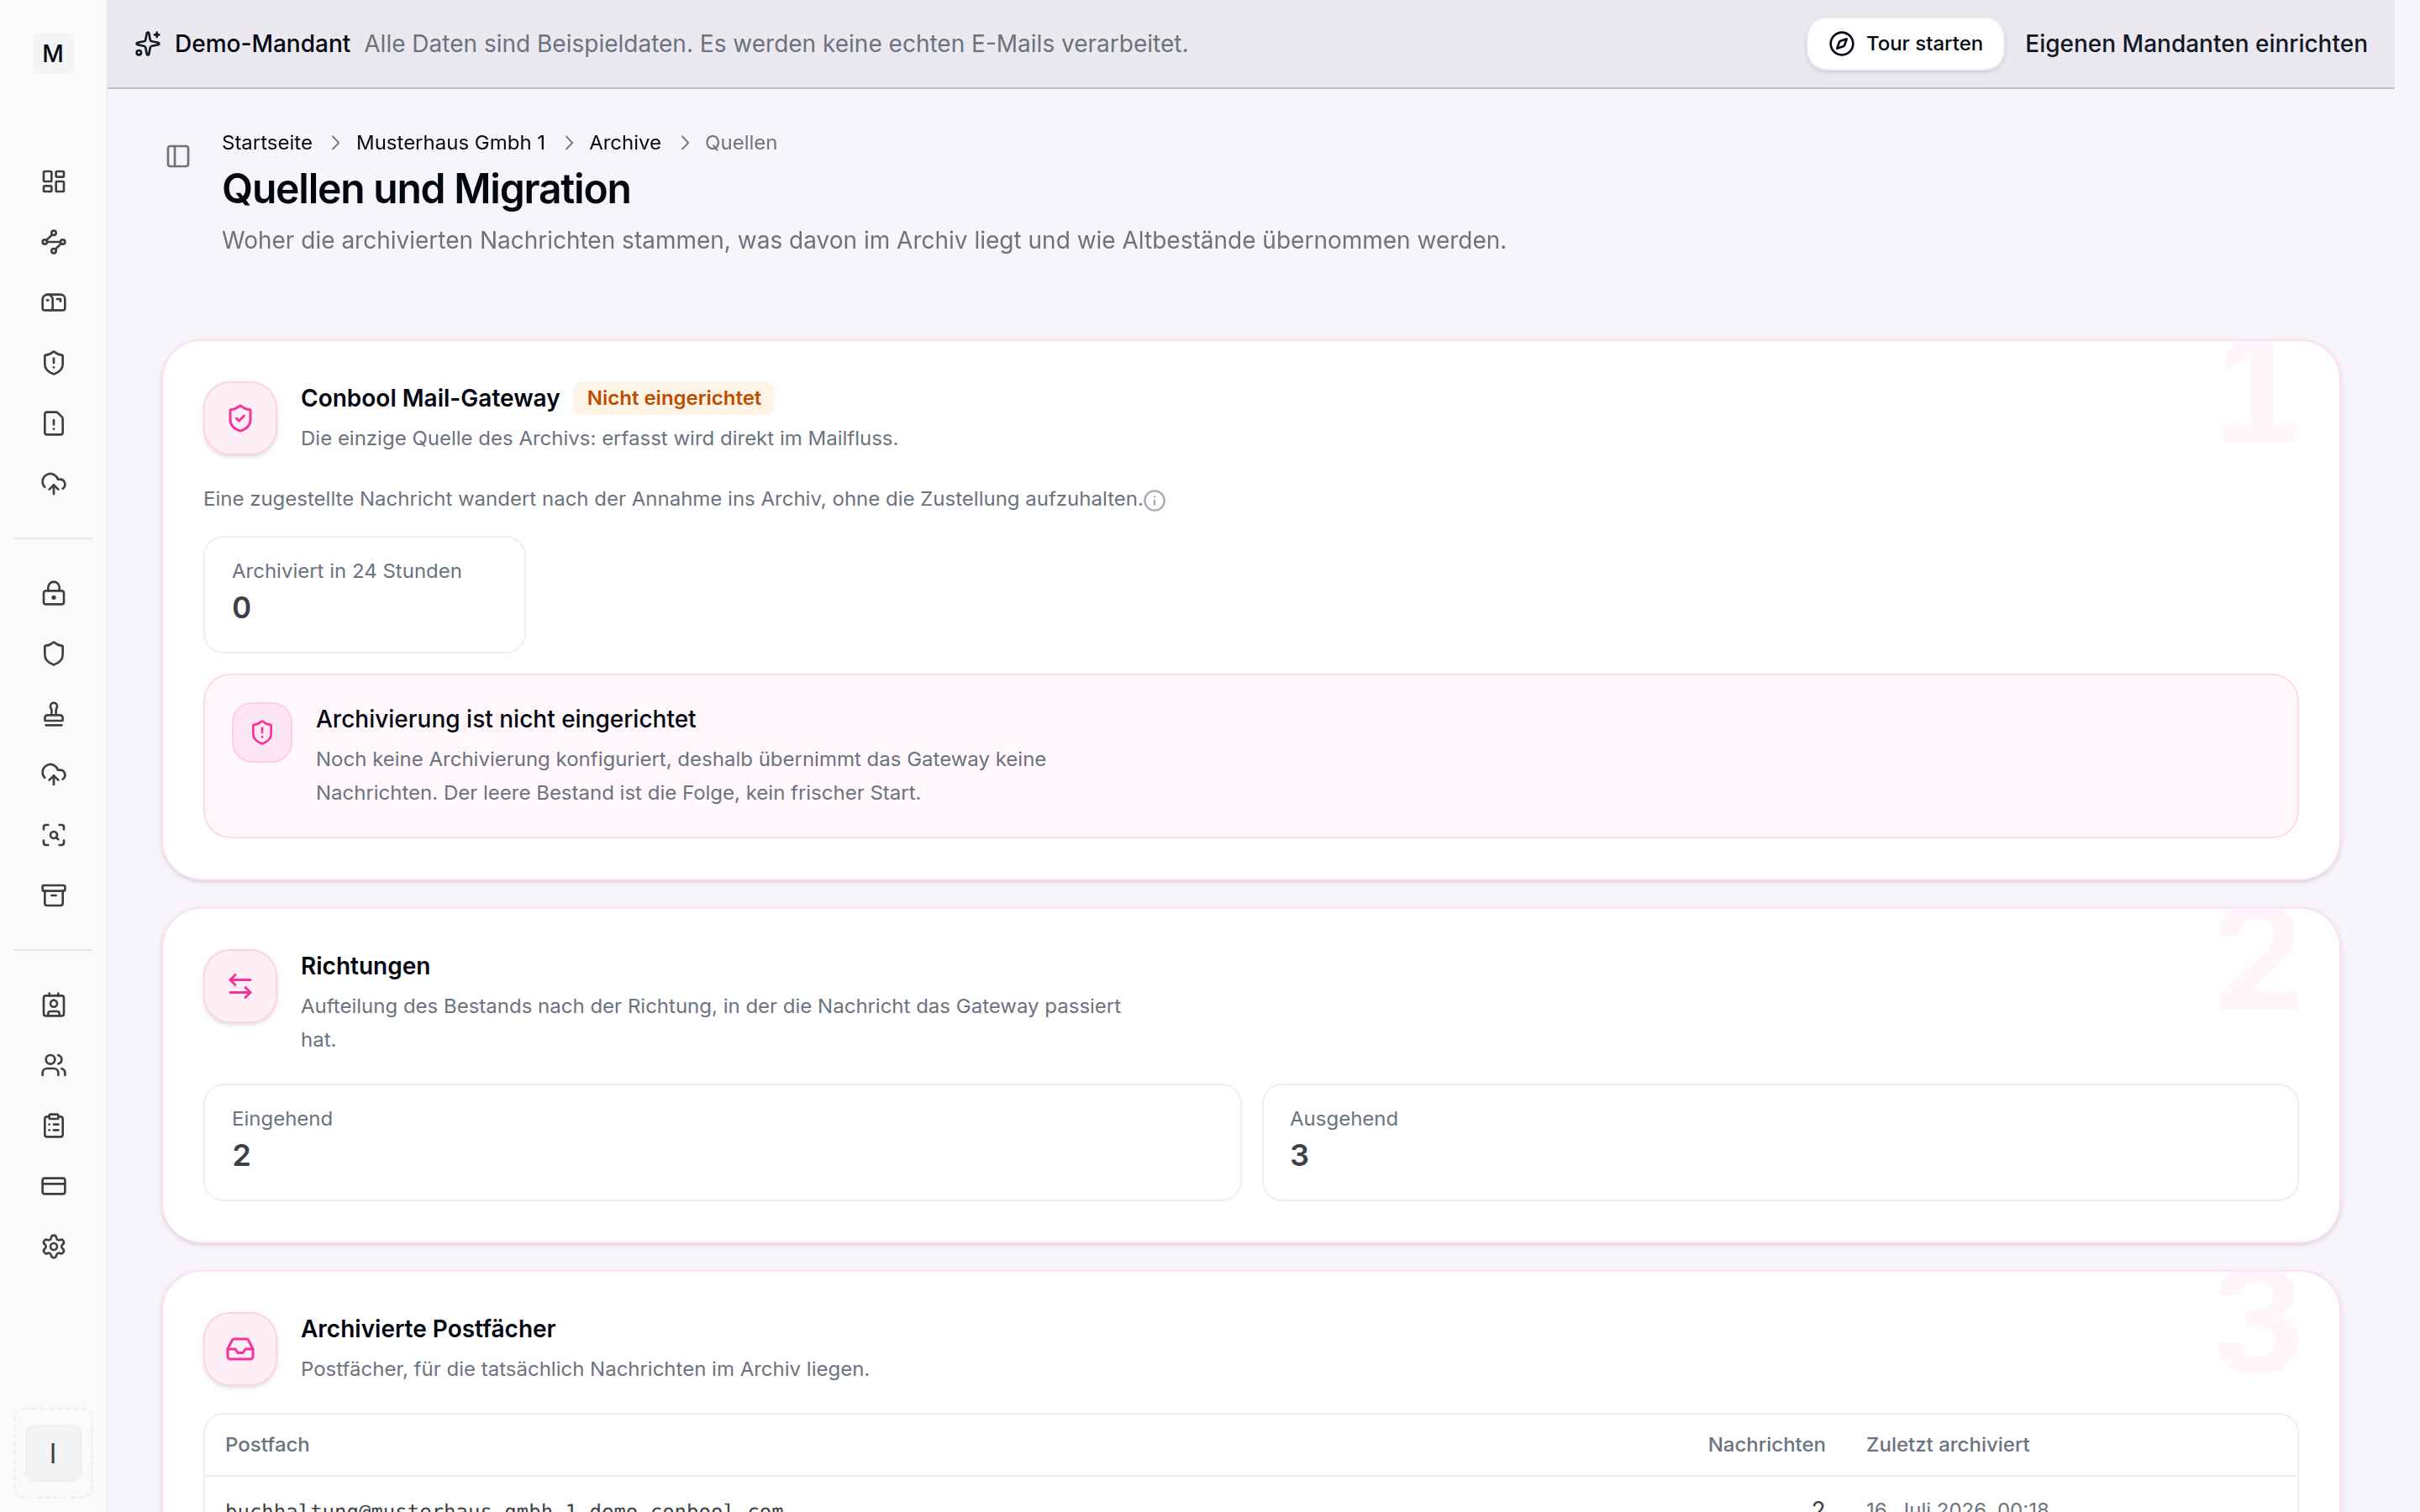
Task: Open the file with exclamation mark sidebar icon
Action: point(53,423)
